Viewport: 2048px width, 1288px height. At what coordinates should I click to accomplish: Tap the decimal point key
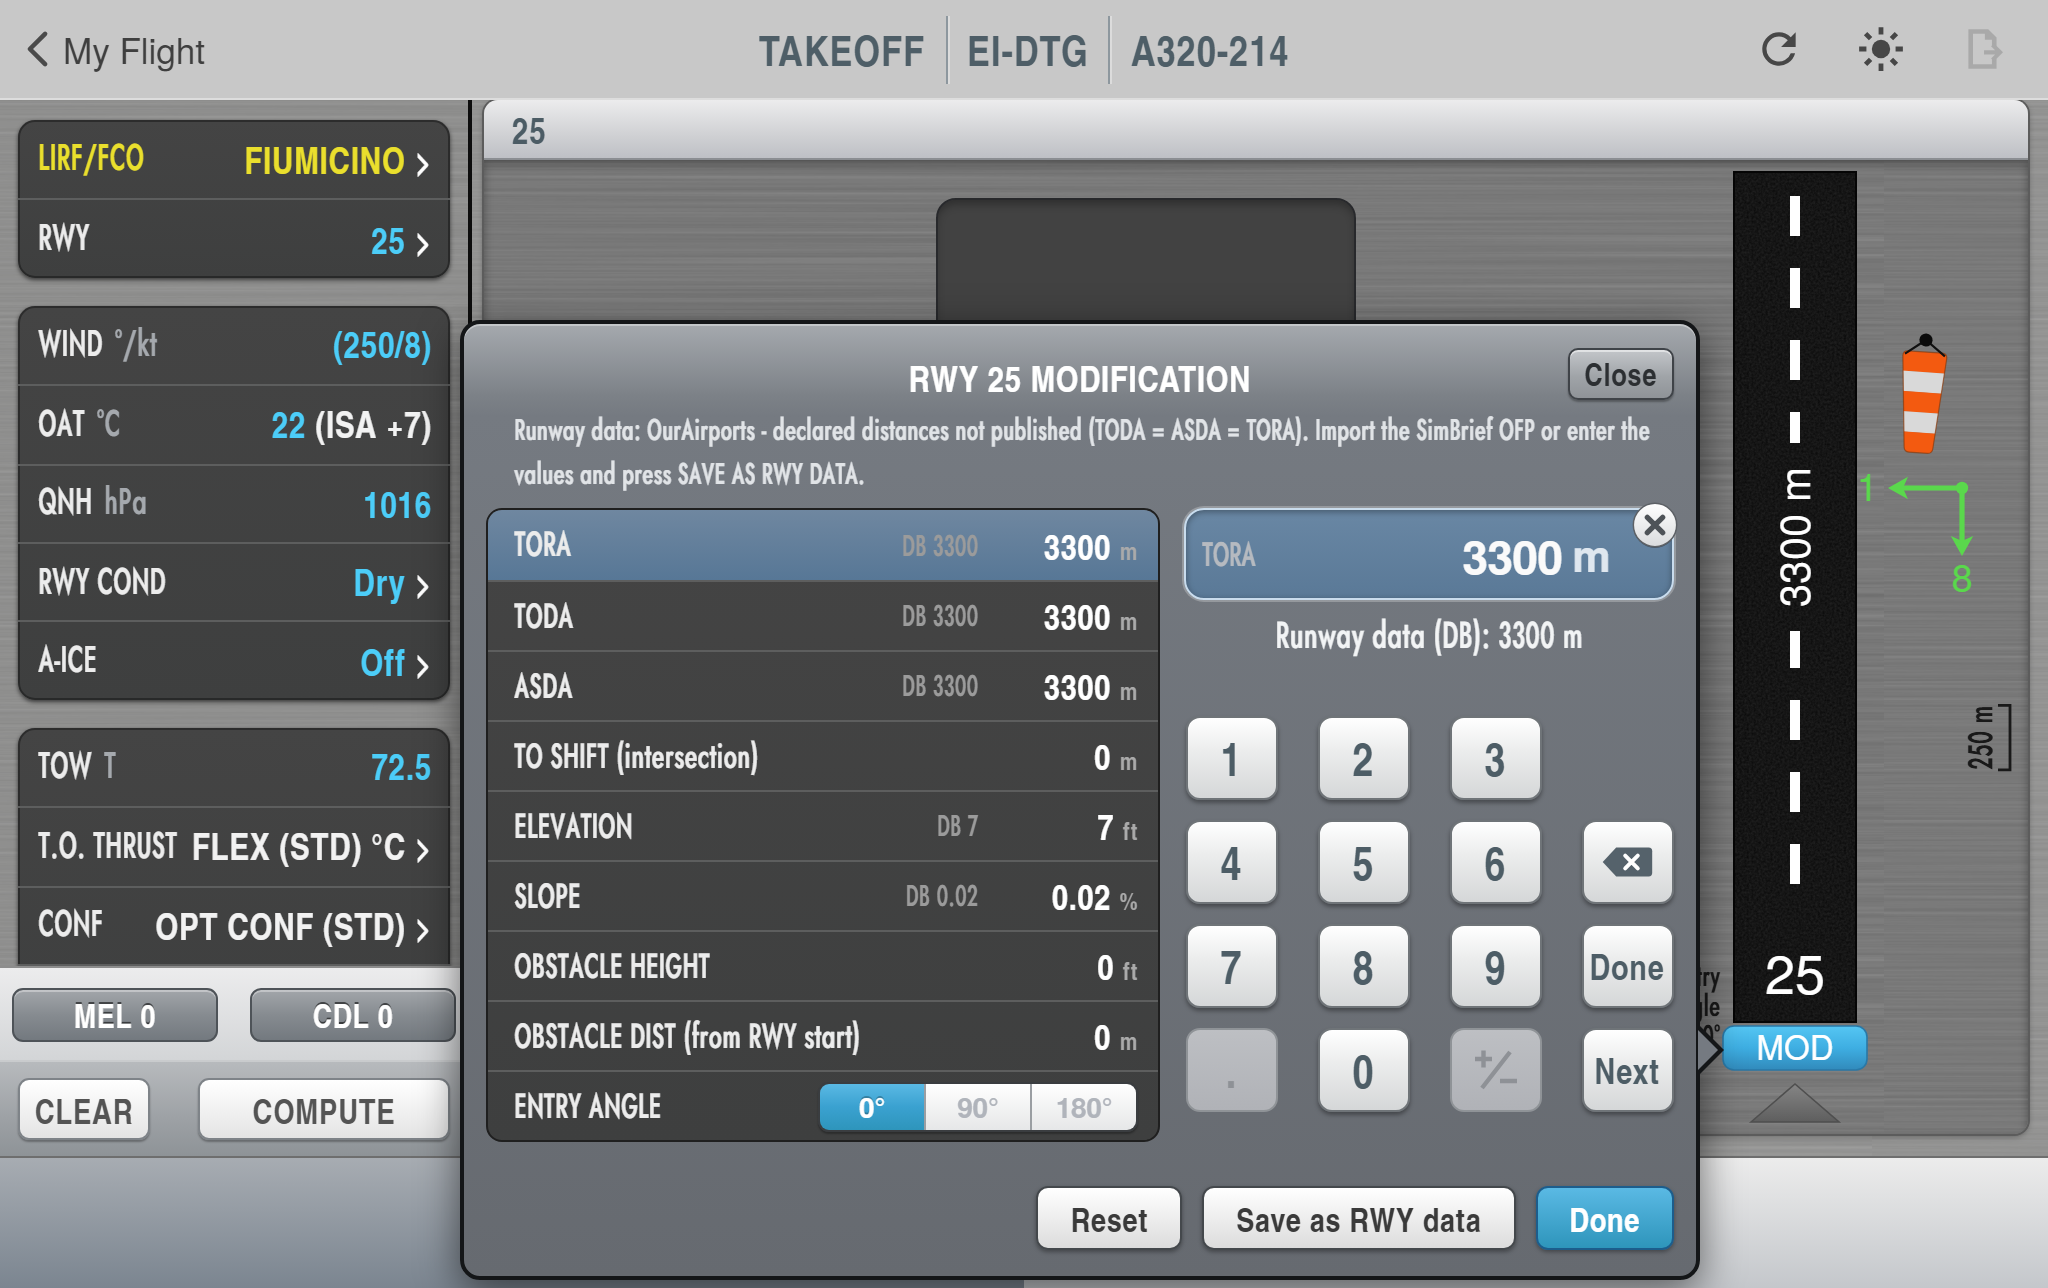tap(1231, 1070)
